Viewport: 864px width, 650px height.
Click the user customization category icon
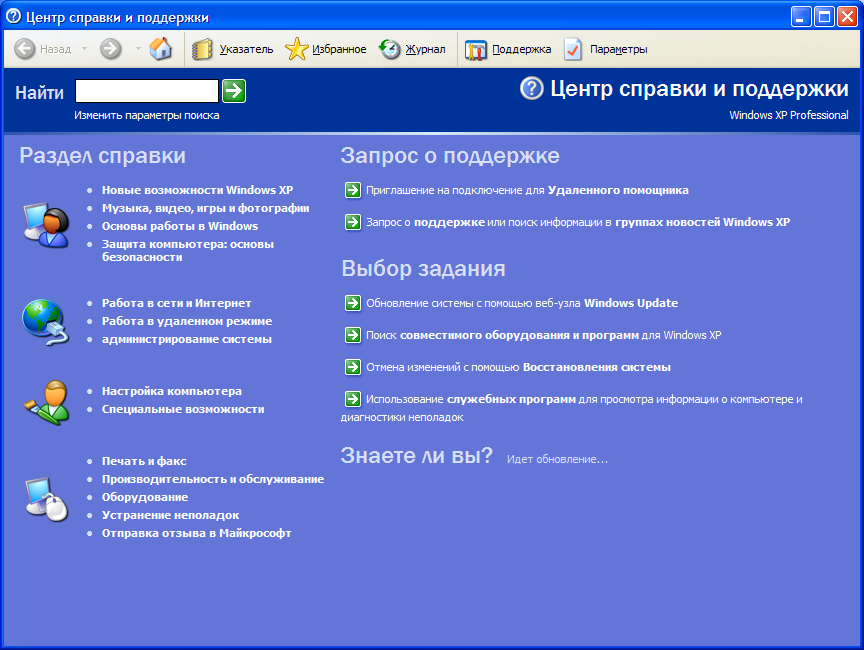point(47,402)
